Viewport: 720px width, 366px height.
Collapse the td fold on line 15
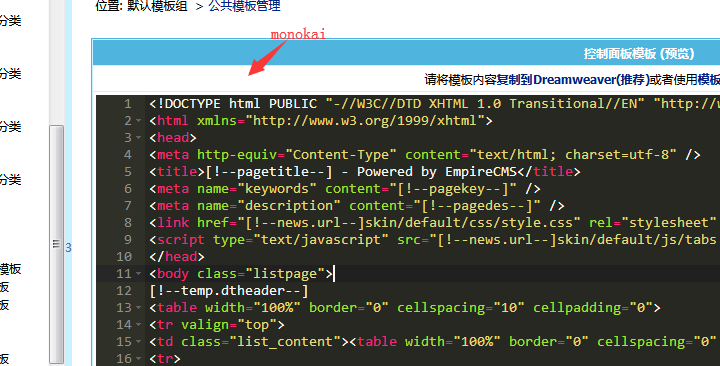(x=139, y=342)
